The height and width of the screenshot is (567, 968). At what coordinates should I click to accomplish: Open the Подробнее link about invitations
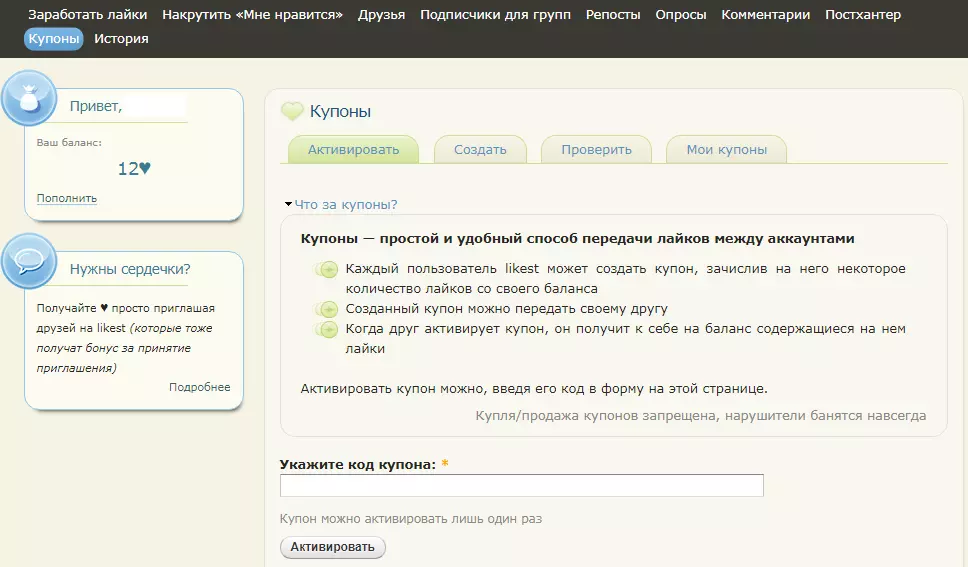pyautogui.click(x=199, y=387)
